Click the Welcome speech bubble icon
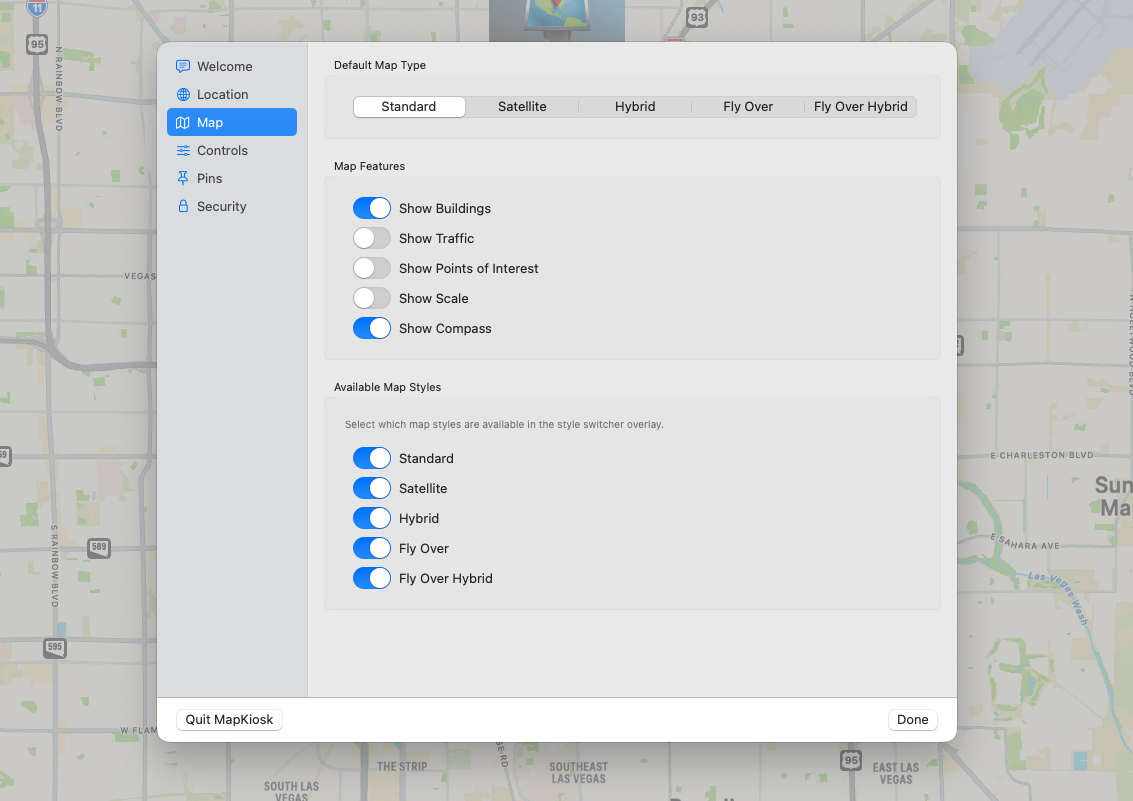 click(x=183, y=66)
